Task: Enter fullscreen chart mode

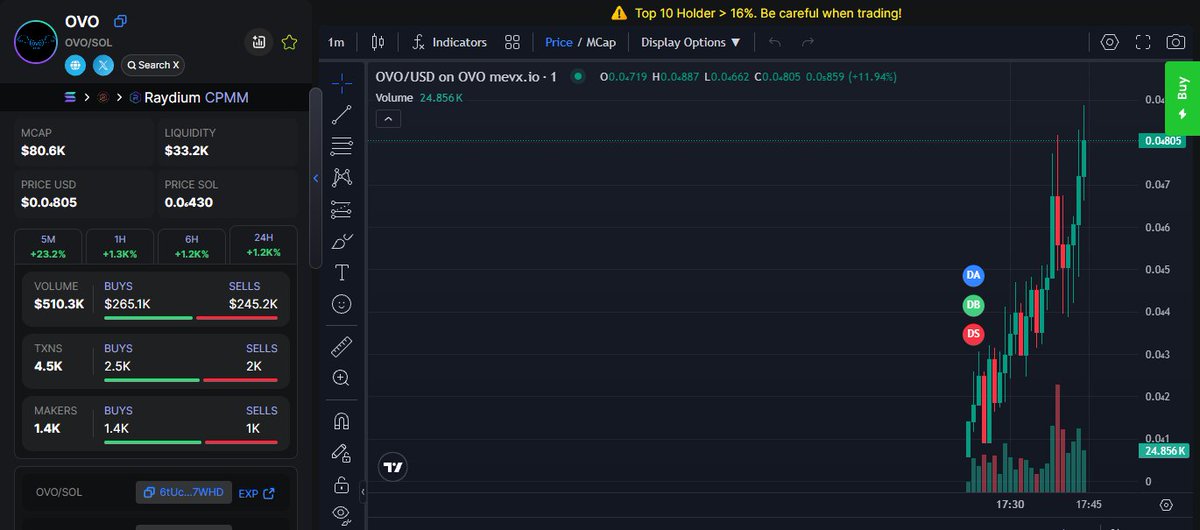Action: pyautogui.click(x=1143, y=42)
